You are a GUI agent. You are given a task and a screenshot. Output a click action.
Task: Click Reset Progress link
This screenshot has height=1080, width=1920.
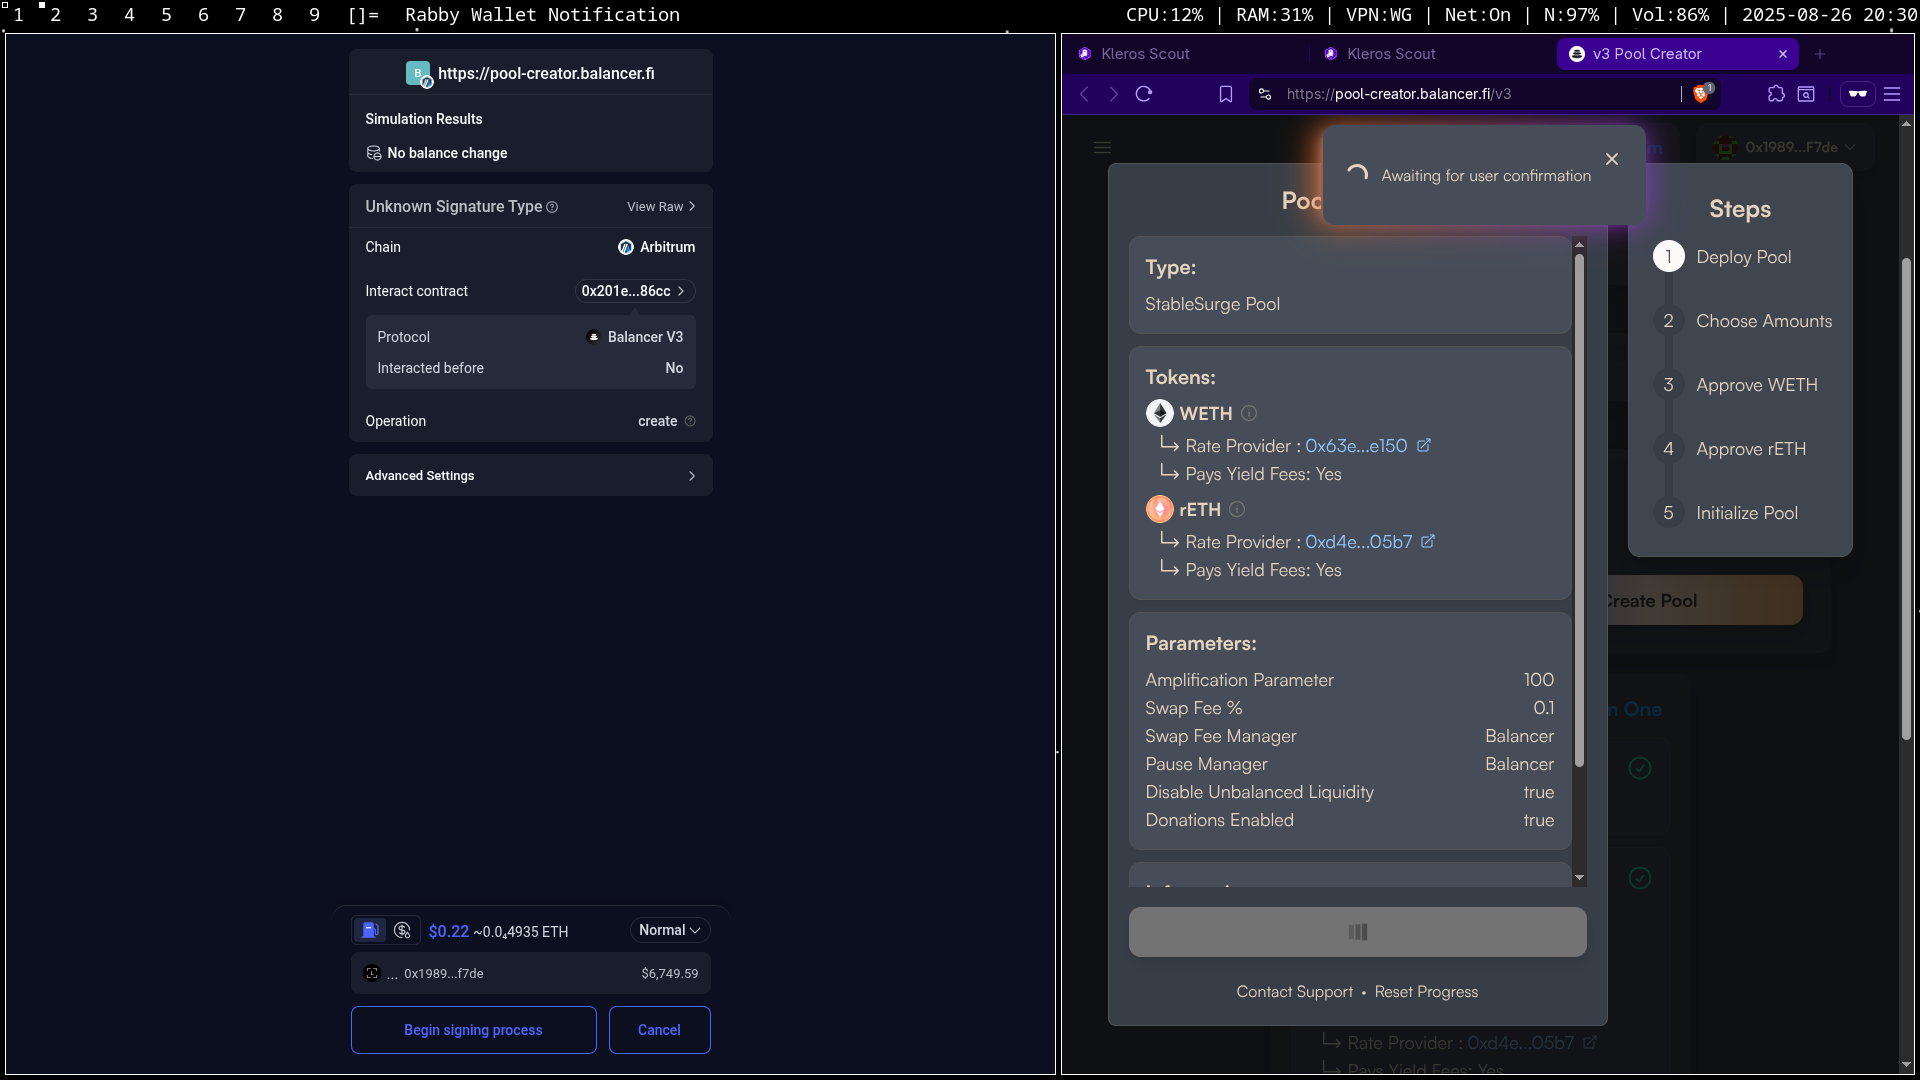coord(1426,992)
